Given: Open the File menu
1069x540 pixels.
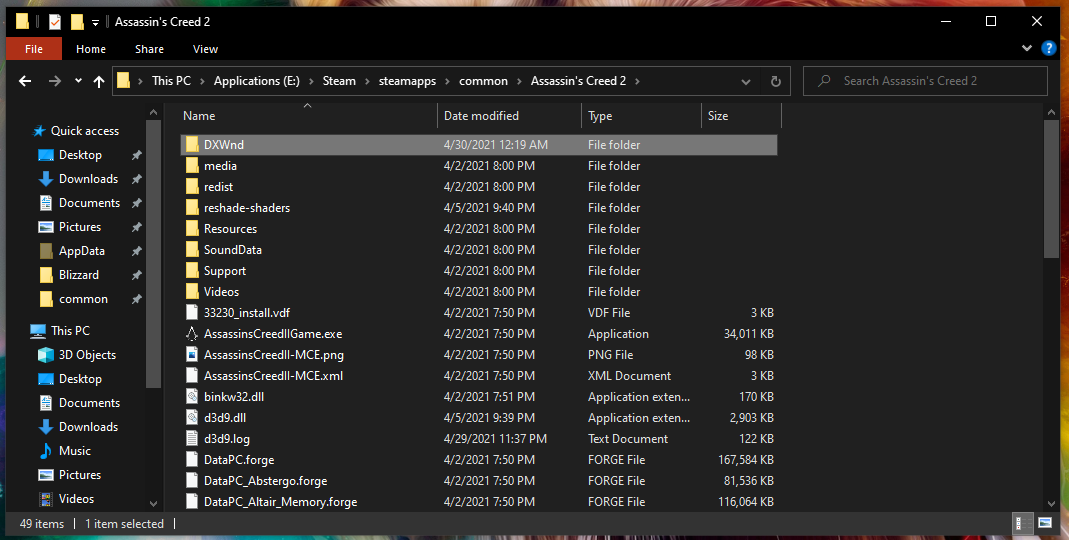Looking at the screenshot, I should click(x=33, y=49).
